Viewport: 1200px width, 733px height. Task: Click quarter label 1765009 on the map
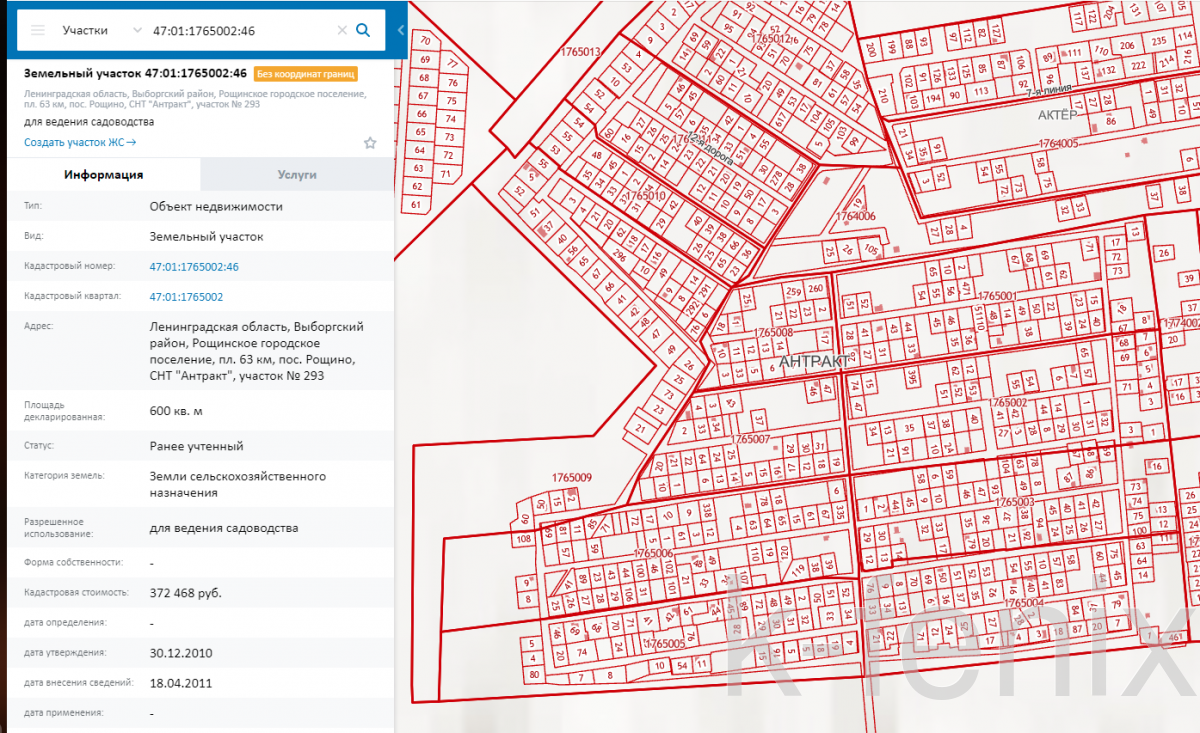click(572, 478)
